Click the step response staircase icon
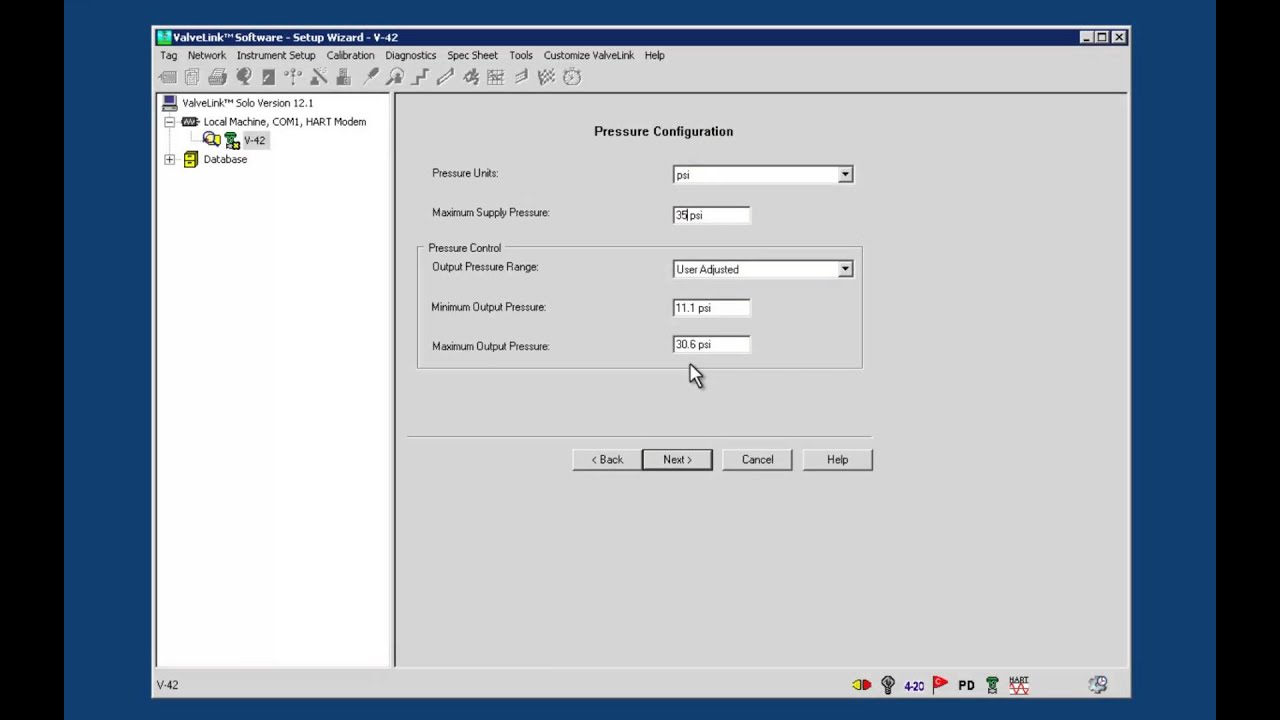The image size is (1280, 720). pos(420,77)
